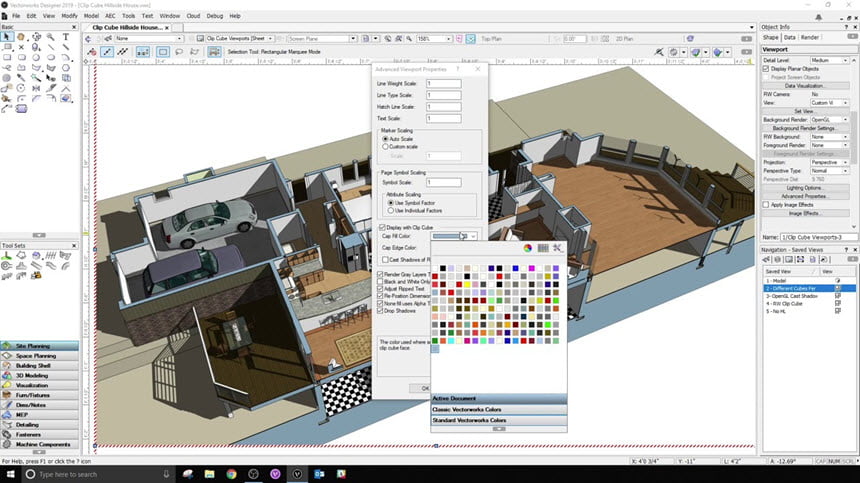Open the Projection dropdown

coord(830,162)
